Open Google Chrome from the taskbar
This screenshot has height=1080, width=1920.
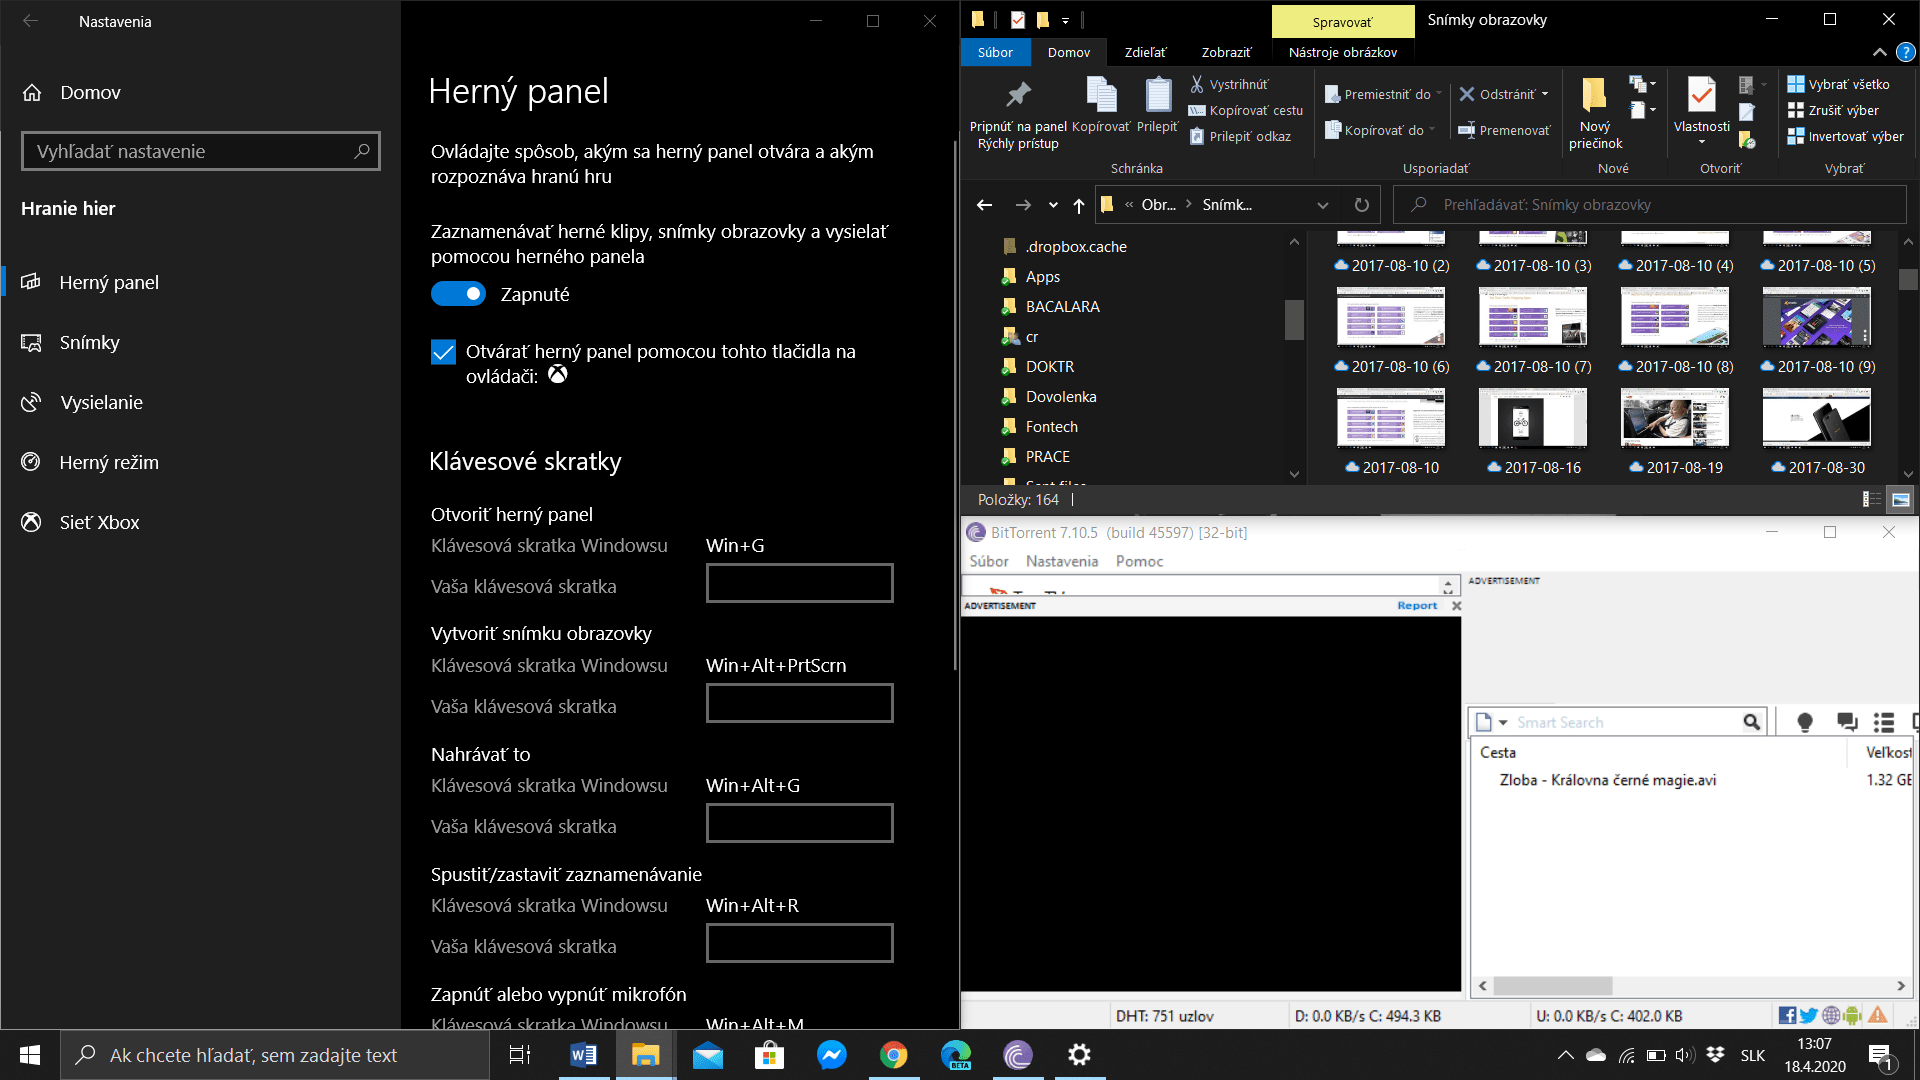[893, 1055]
